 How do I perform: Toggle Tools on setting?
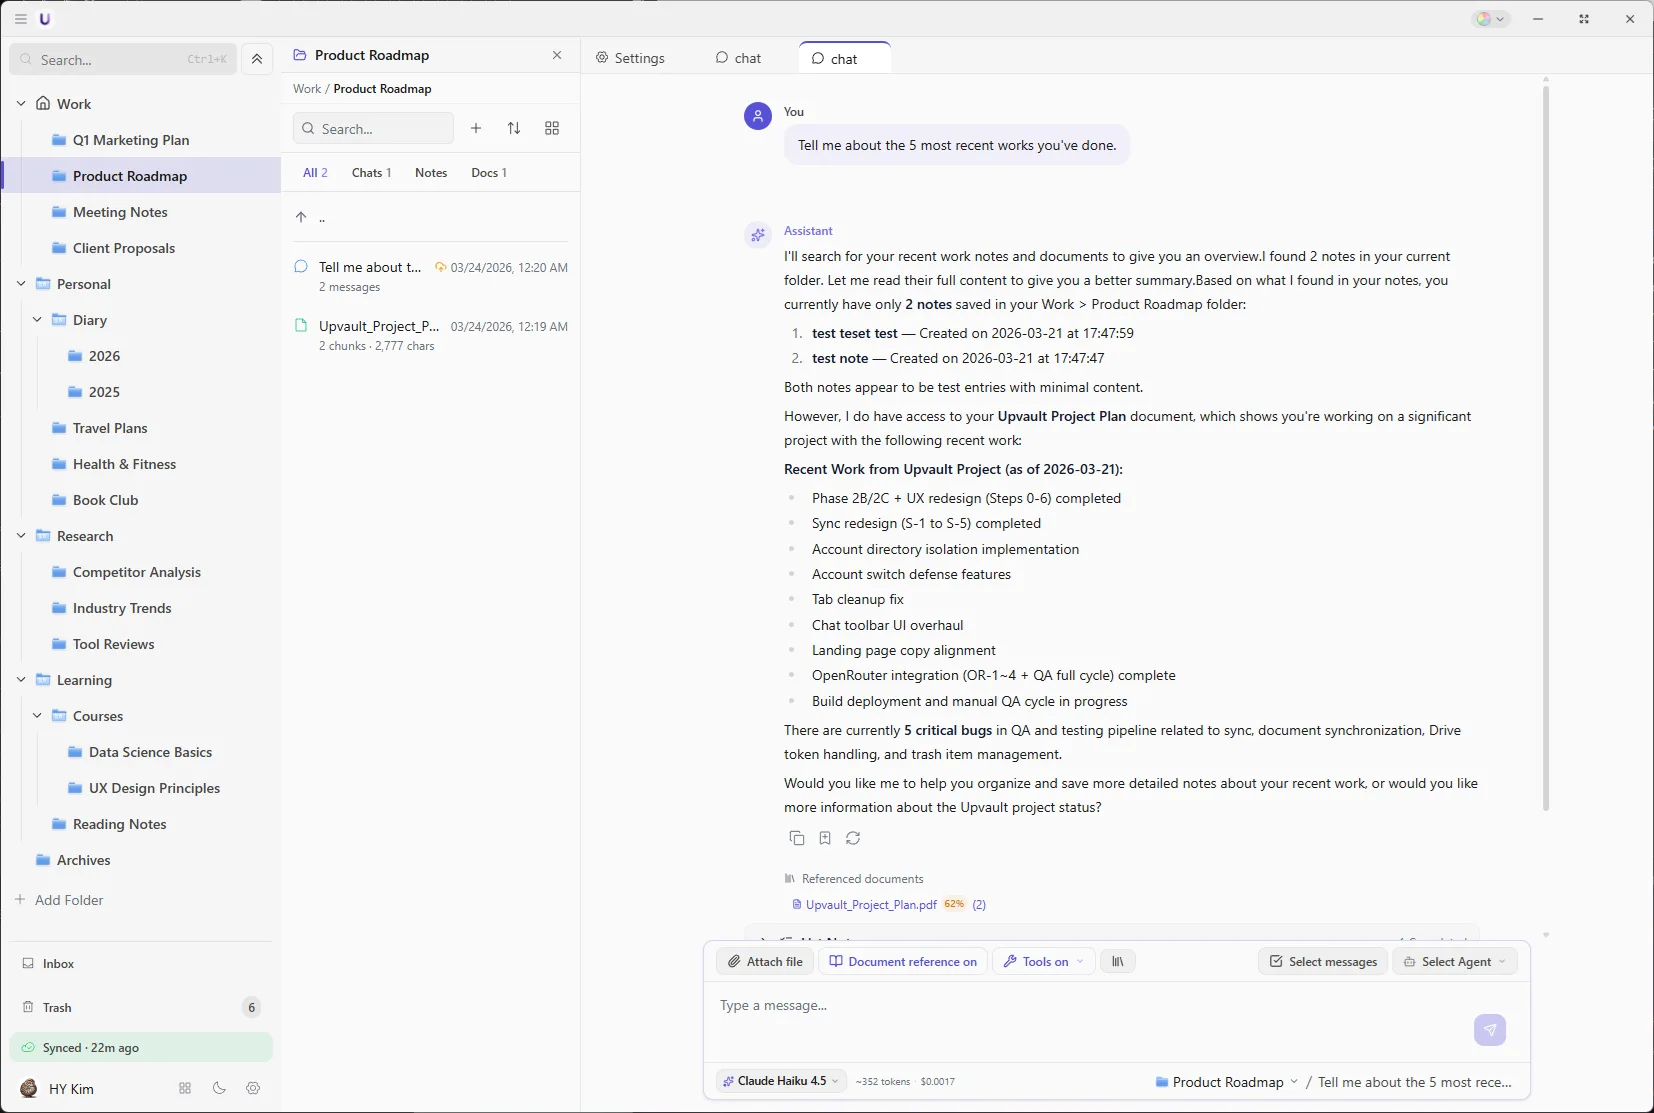point(1042,961)
